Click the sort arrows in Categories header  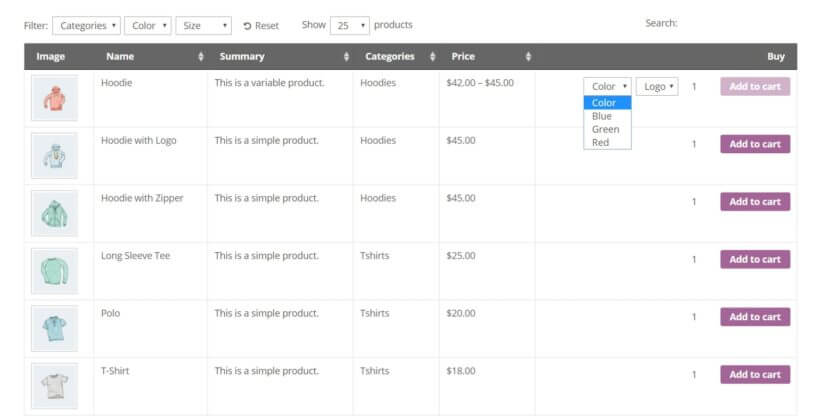point(432,57)
